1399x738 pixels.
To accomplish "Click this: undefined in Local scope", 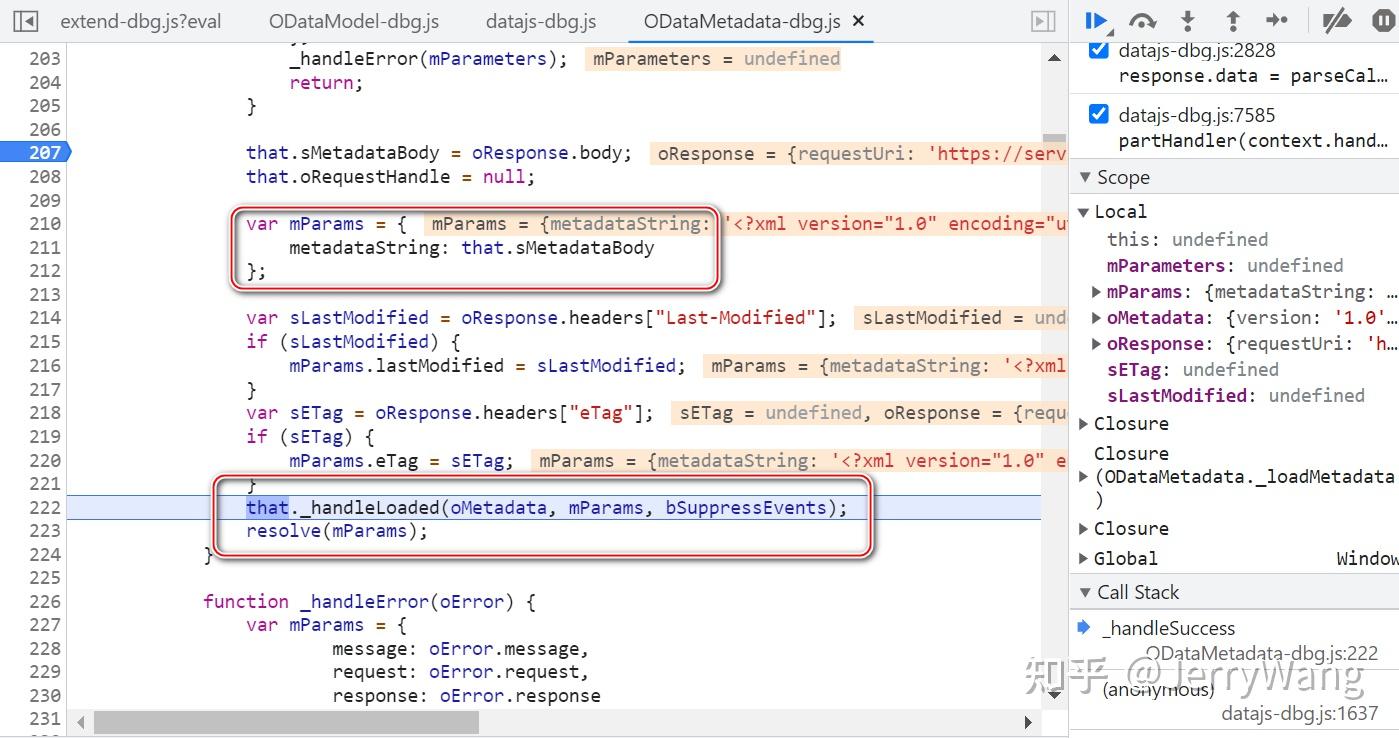I will tap(1187, 240).
